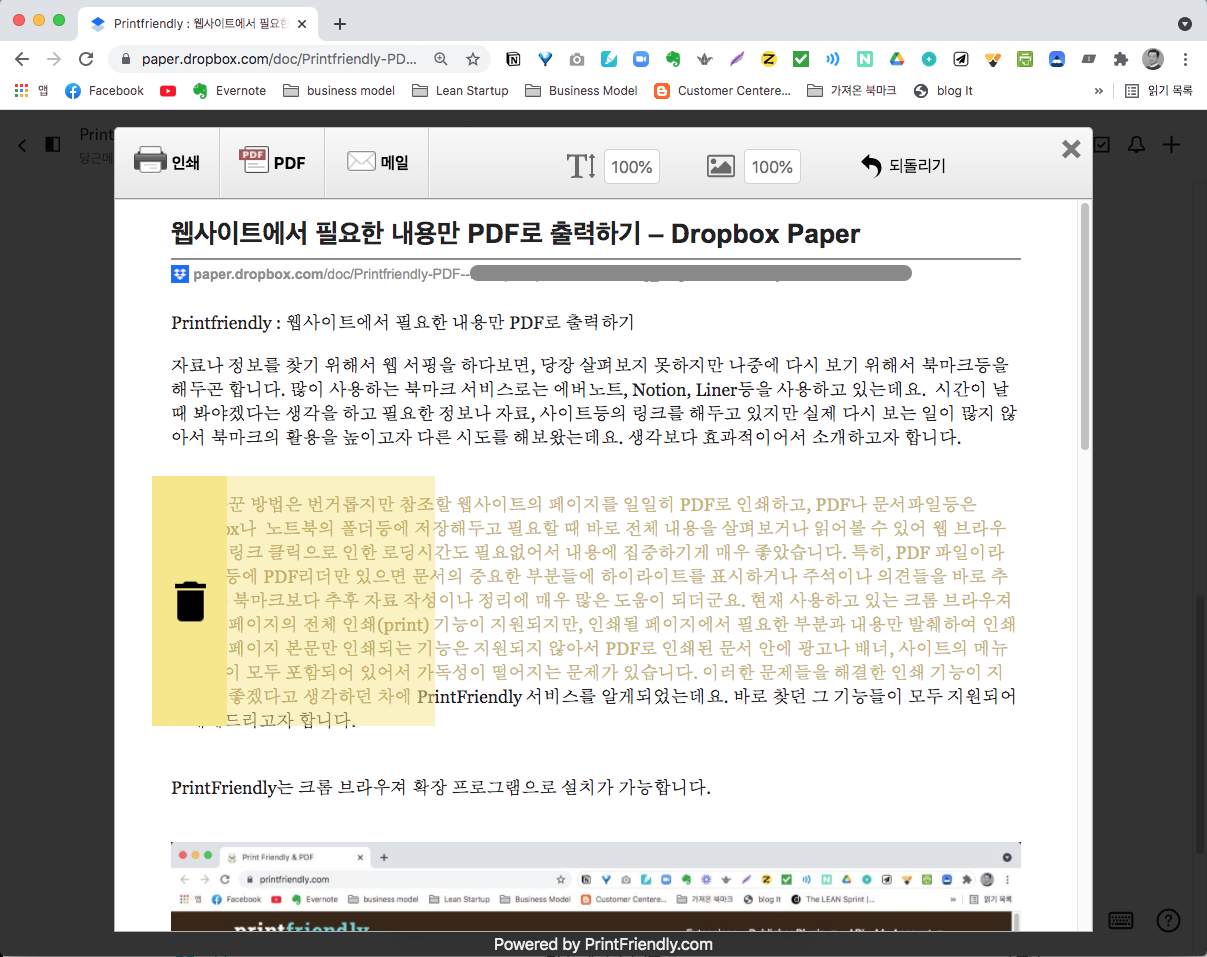Screen dimensions: 1207x957
Task: Close the PrintFriendly dialog with the X
Action: click(1071, 149)
